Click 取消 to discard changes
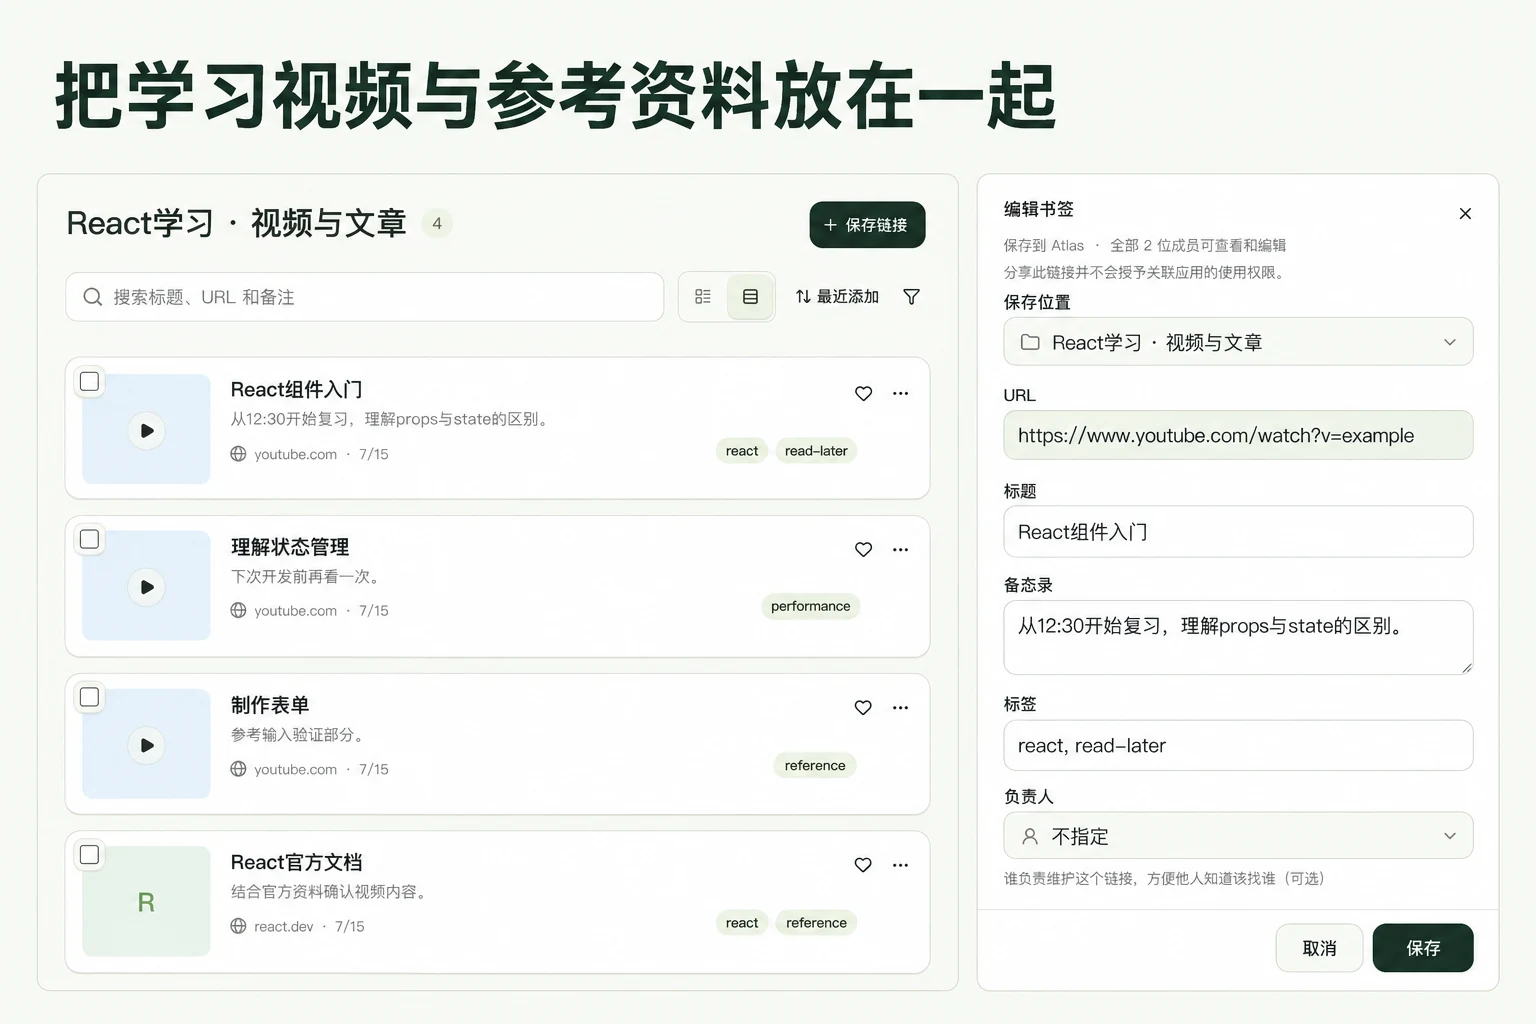The width and height of the screenshot is (1536, 1024). tap(1319, 948)
